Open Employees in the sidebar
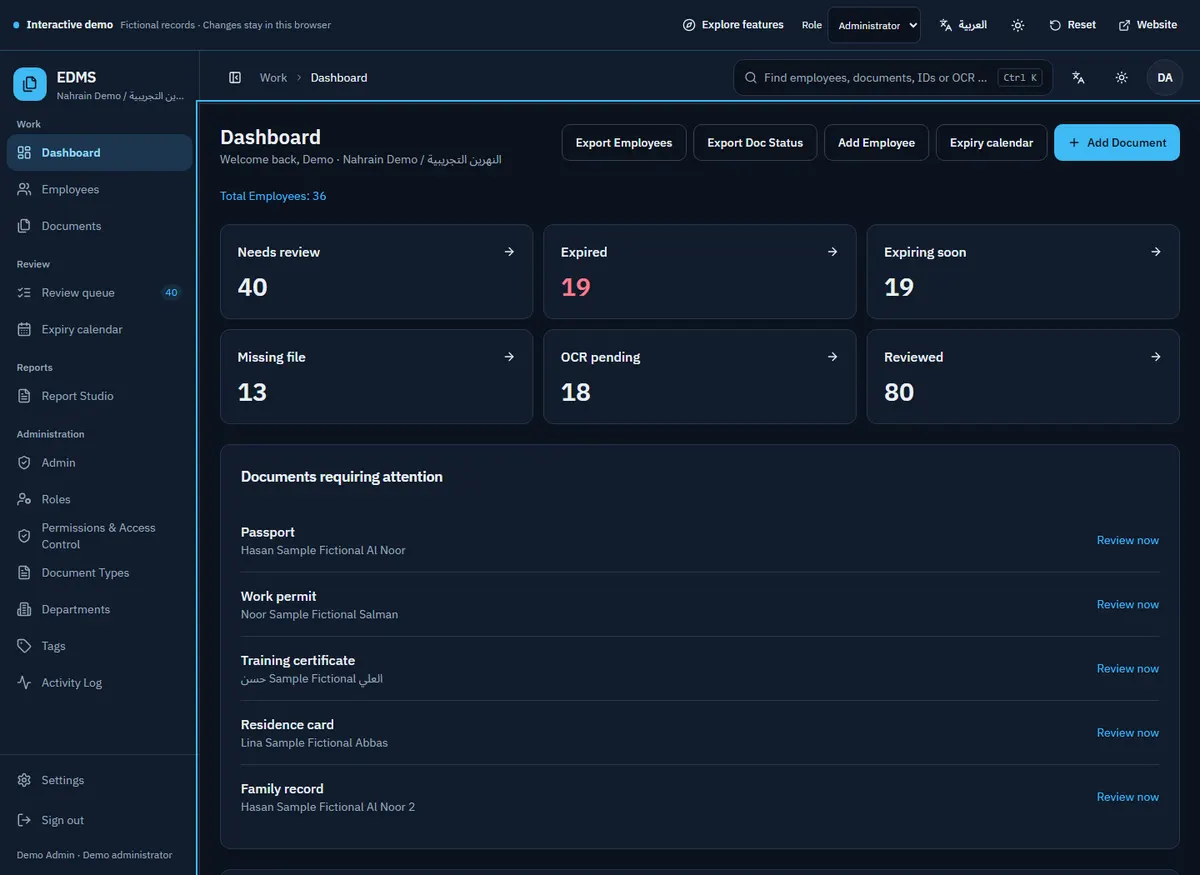Screen dimensions: 1200x875 [99, 190]
